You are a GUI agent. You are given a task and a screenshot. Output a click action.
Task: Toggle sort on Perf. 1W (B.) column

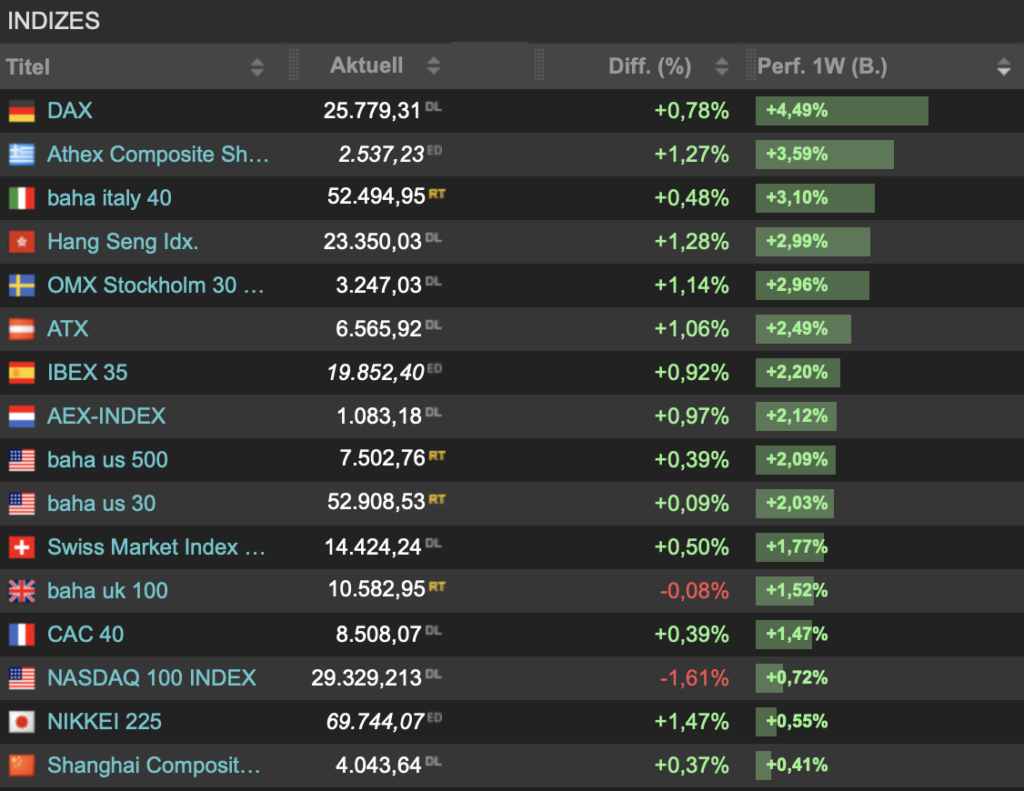tap(1004, 67)
